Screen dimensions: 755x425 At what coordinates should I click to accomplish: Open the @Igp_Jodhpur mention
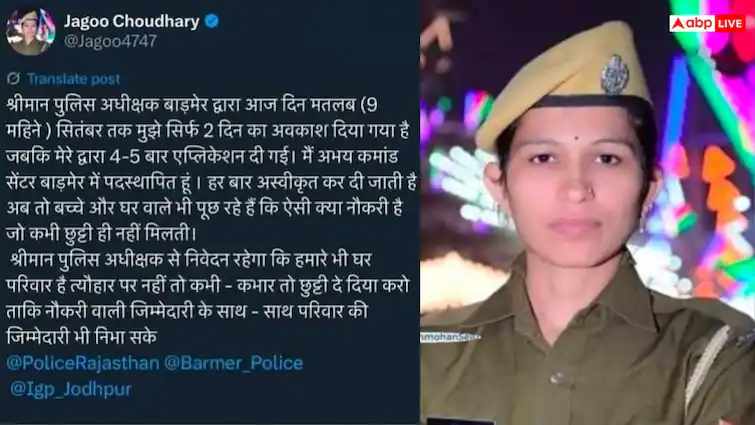[70, 389]
